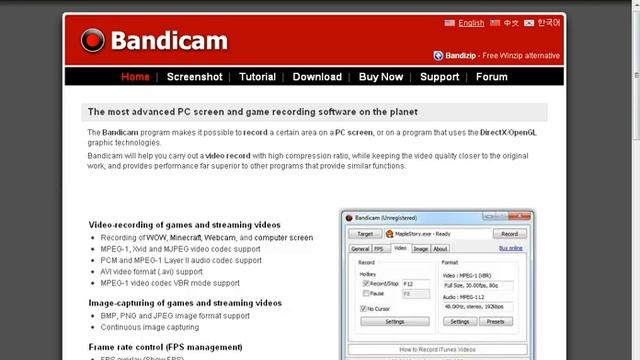Toggle the Record/Stop hotkey checkbox

366,283
